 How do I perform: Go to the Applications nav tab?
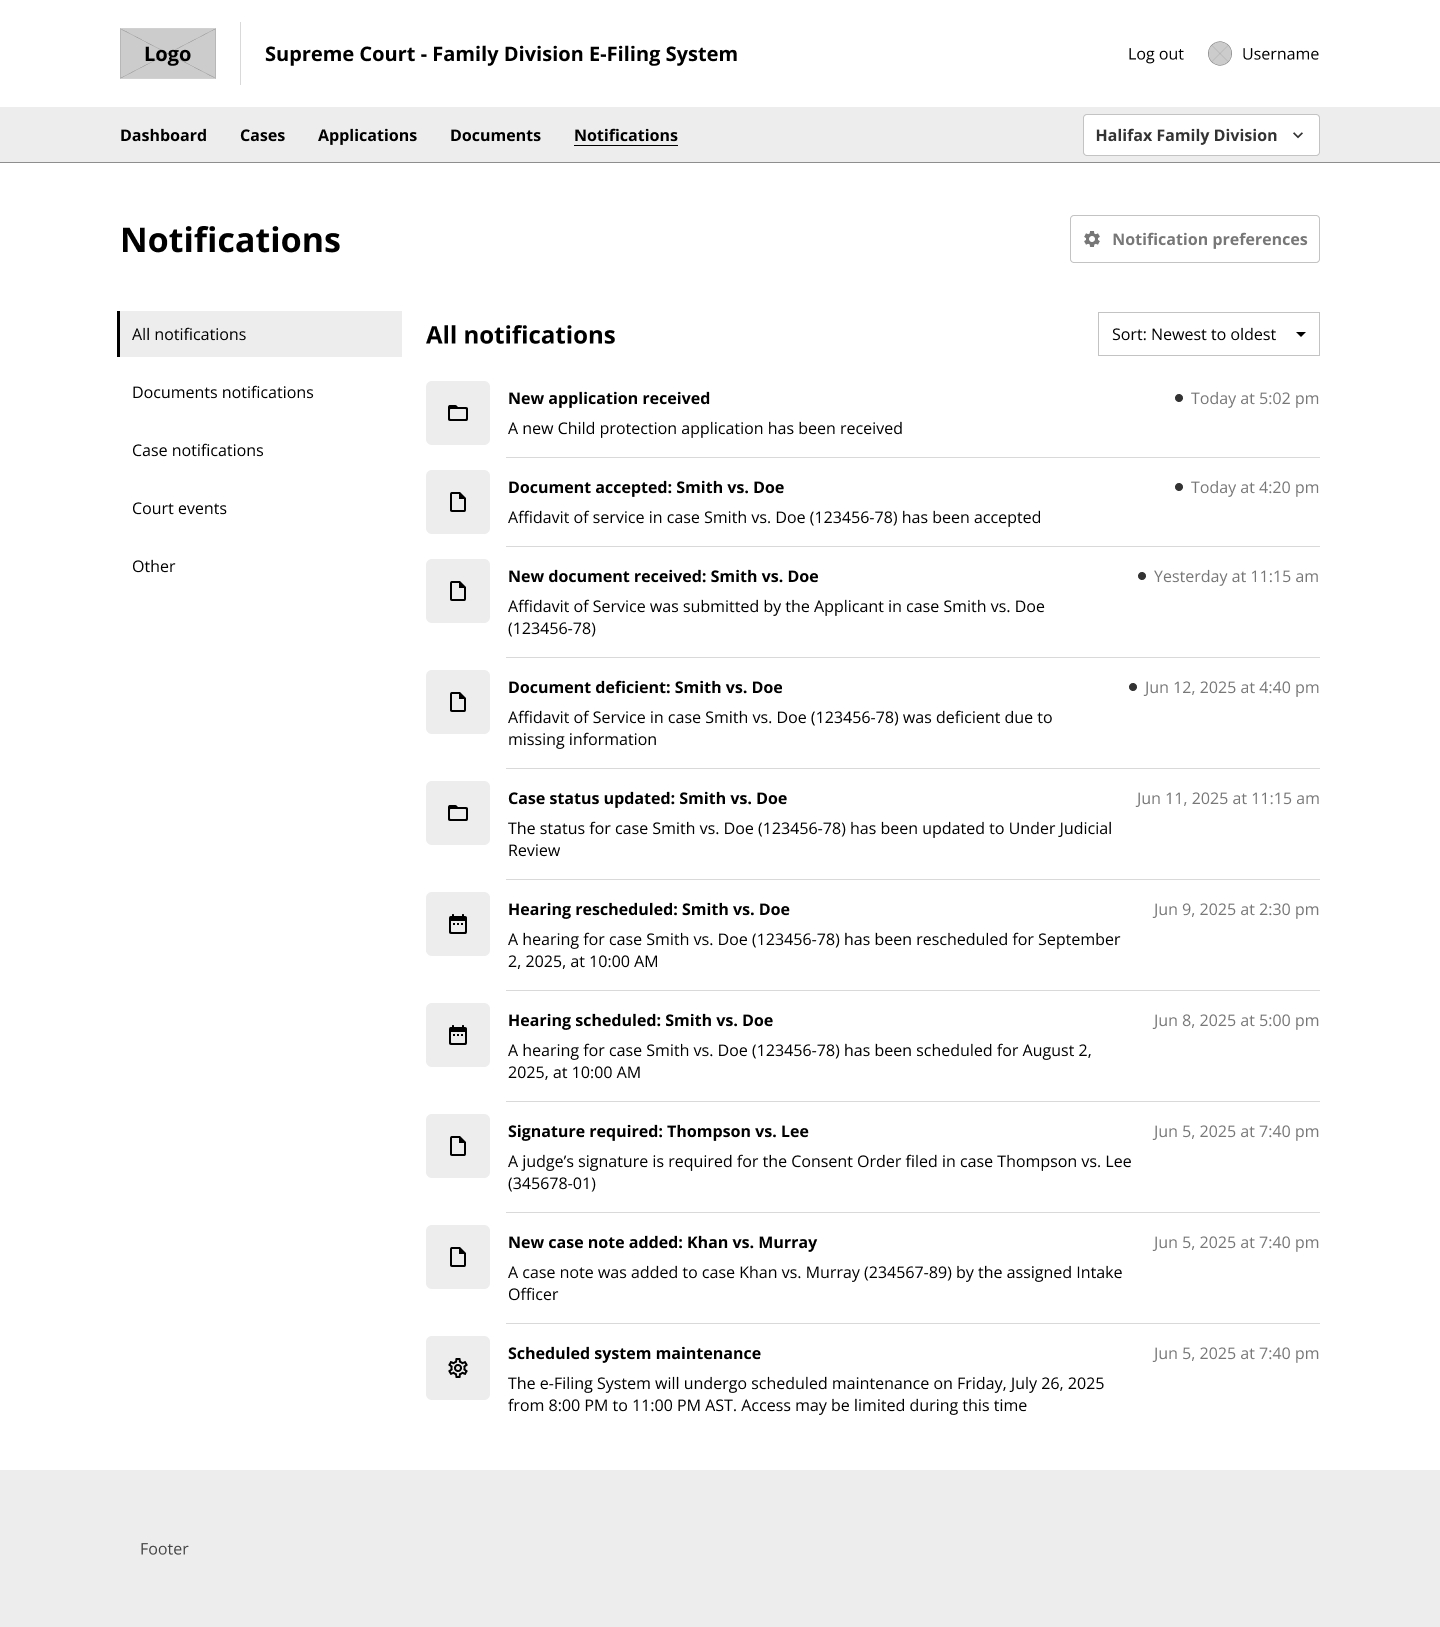click(367, 135)
